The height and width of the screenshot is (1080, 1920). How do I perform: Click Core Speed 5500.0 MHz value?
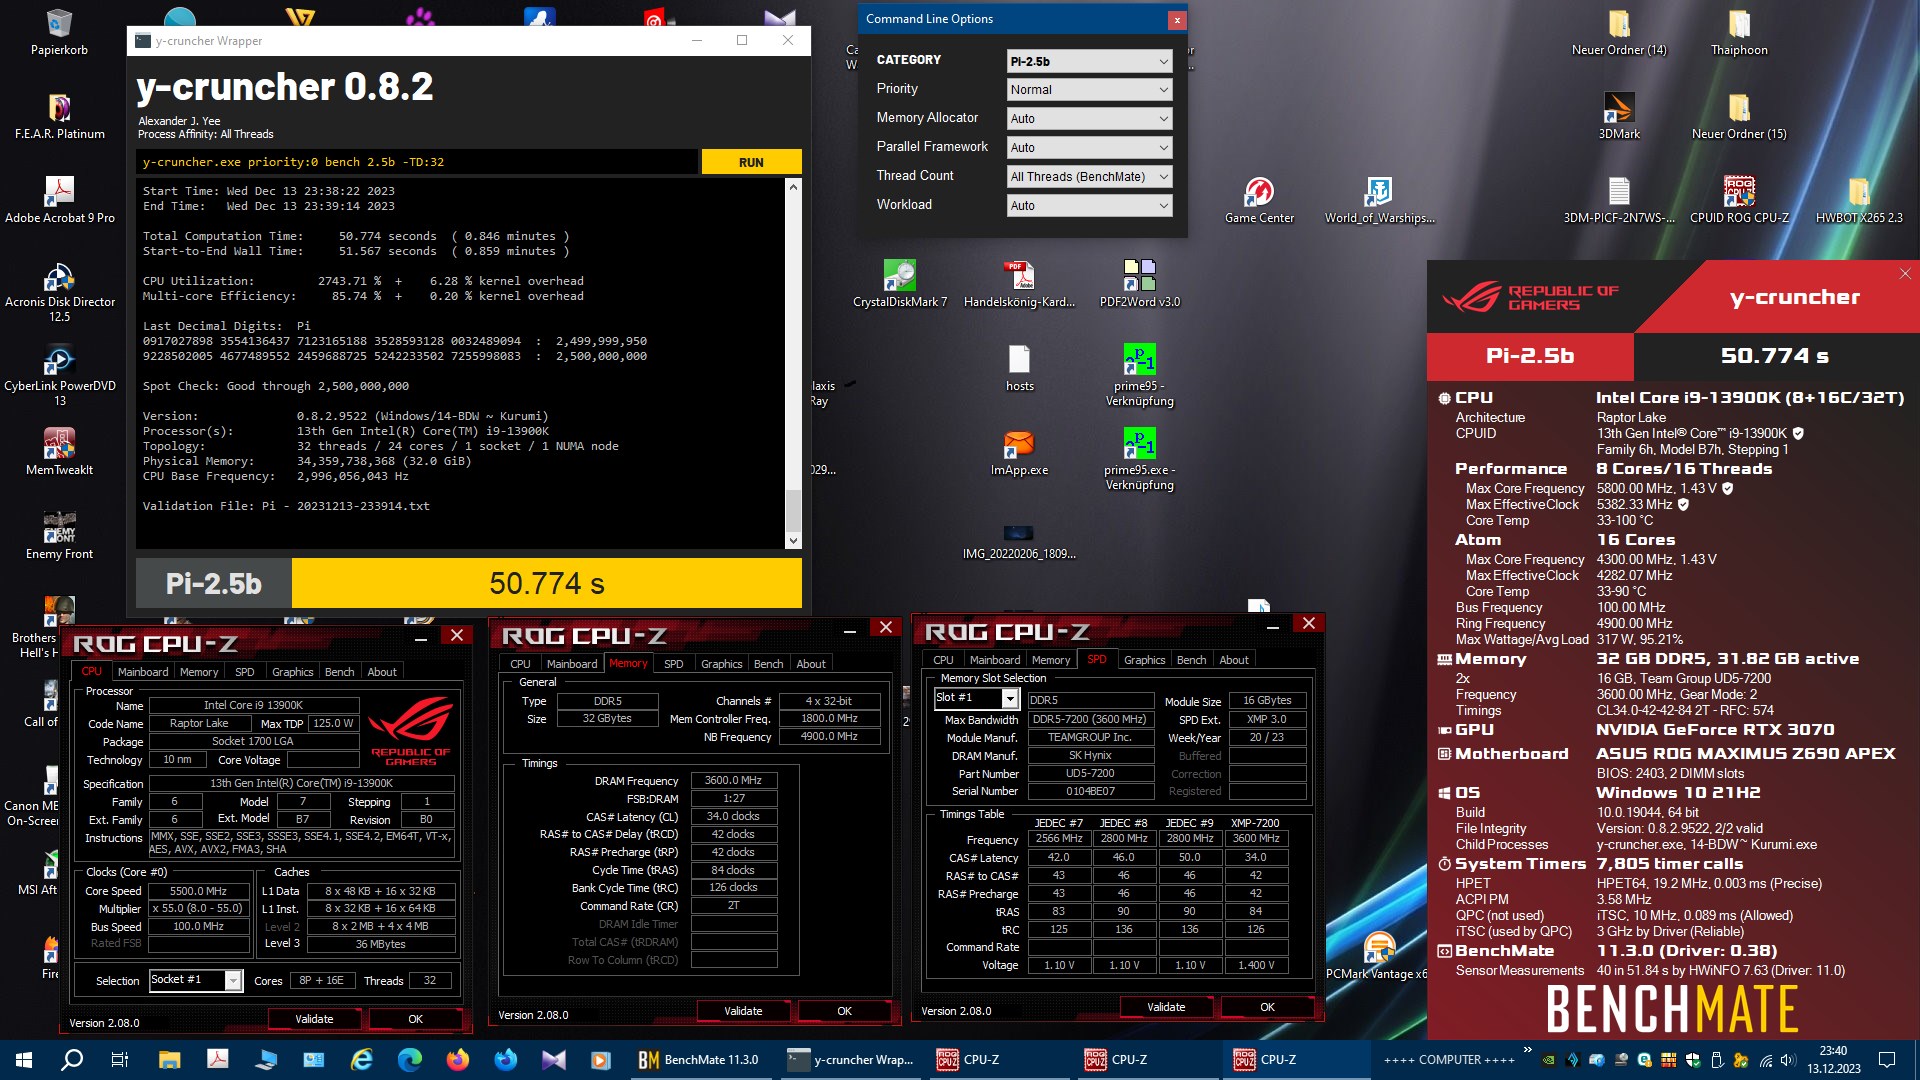tap(198, 891)
